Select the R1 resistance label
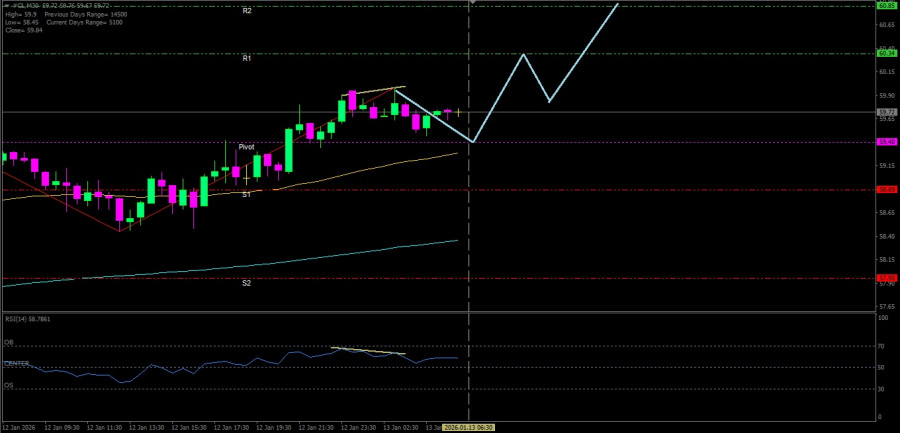900x433 pixels. pyautogui.click(x=247, y=59)
